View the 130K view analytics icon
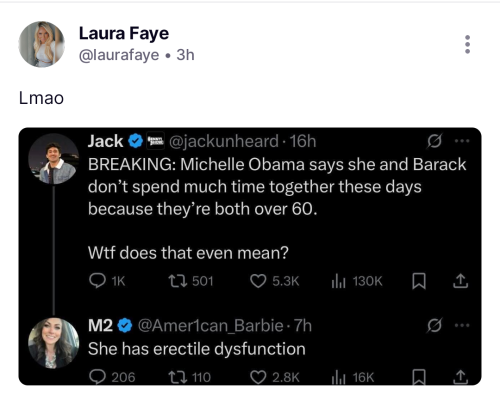This screenshot has height=402, width=500. point(338,281)
